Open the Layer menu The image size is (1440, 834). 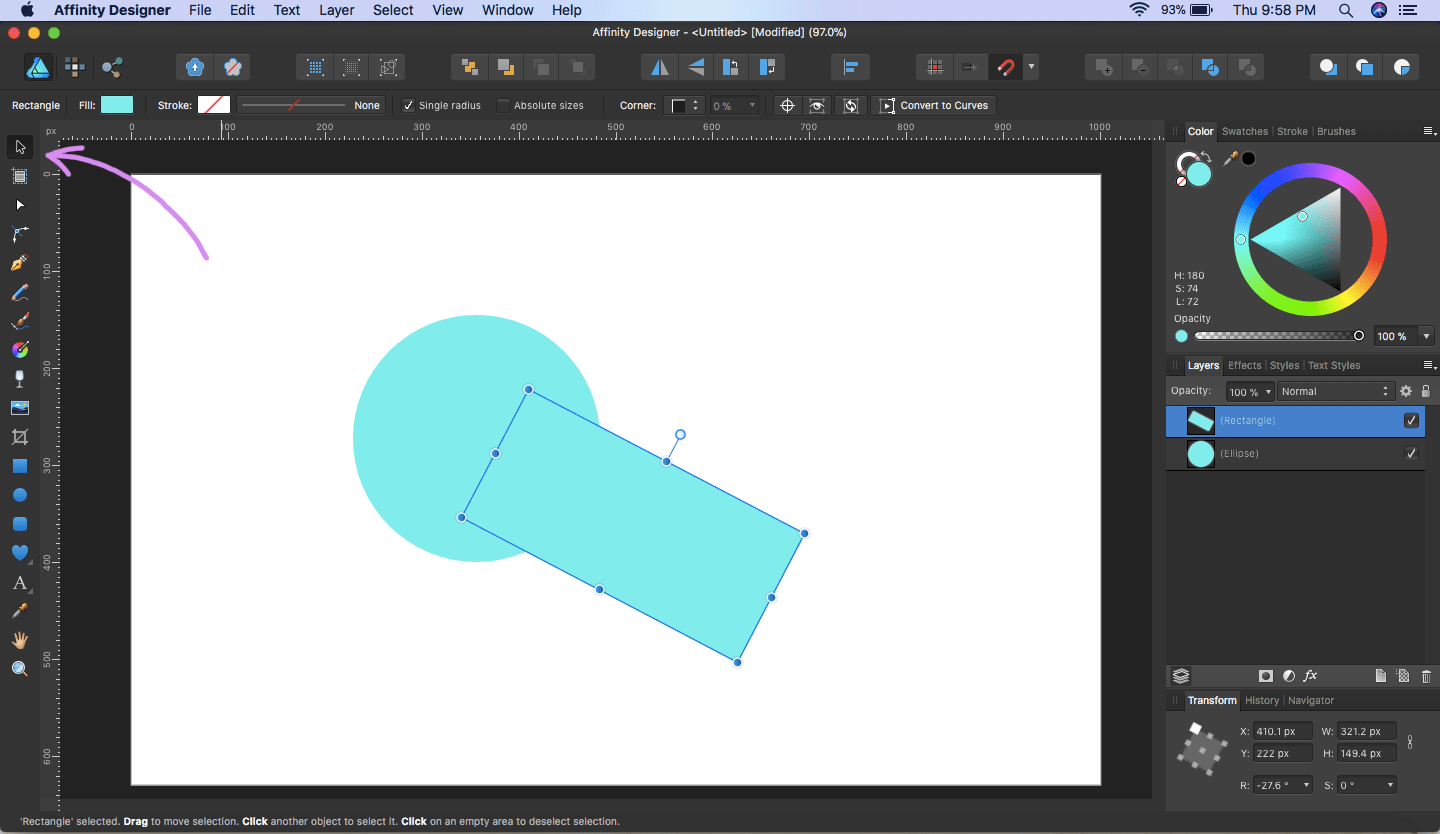[336, 10]
